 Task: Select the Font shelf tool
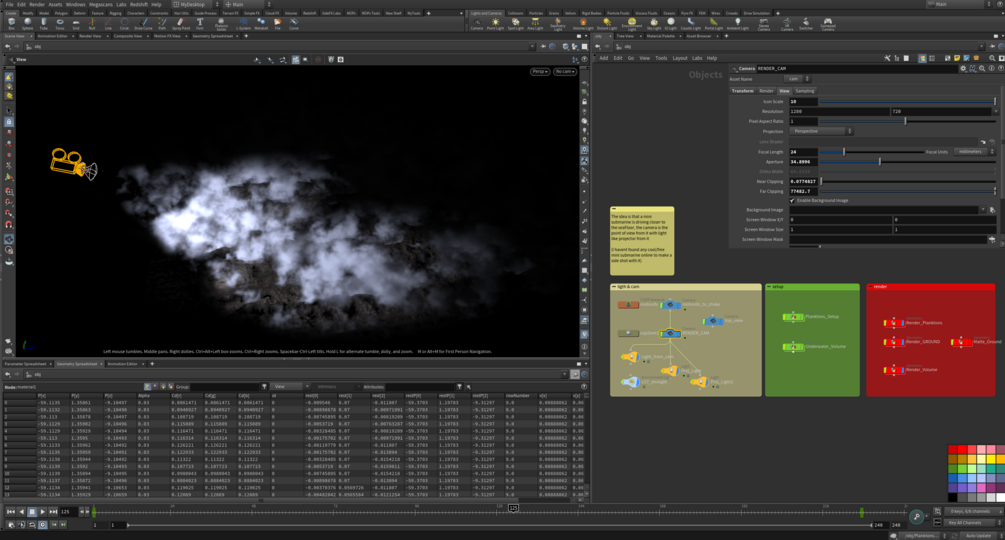pos(199,24)
